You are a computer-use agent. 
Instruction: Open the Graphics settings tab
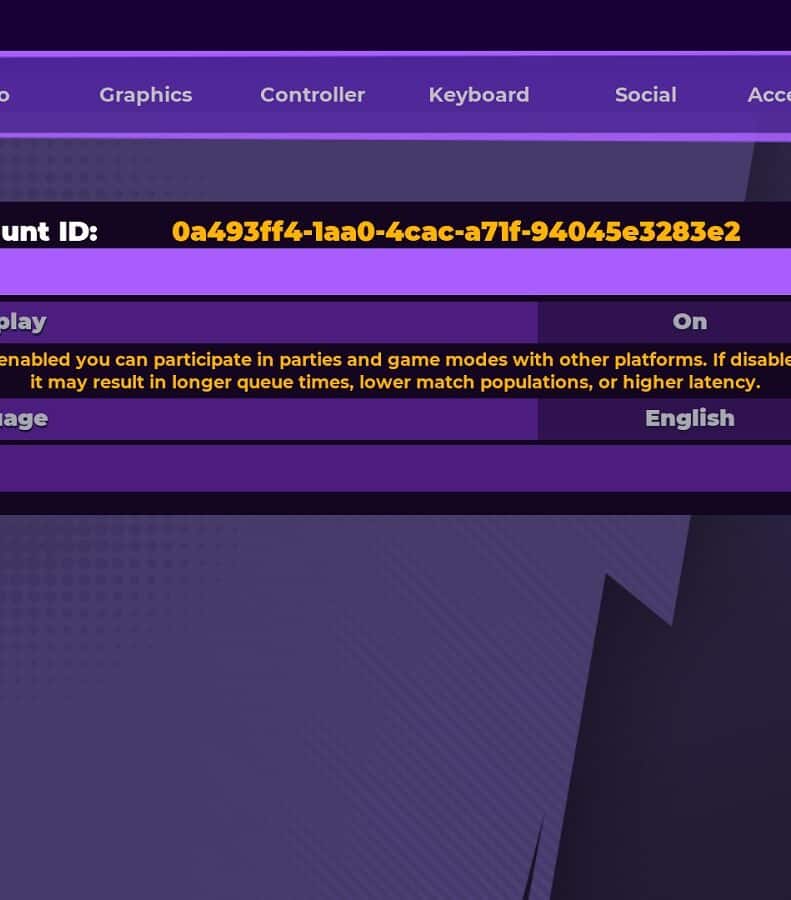[x=145, y=95]
